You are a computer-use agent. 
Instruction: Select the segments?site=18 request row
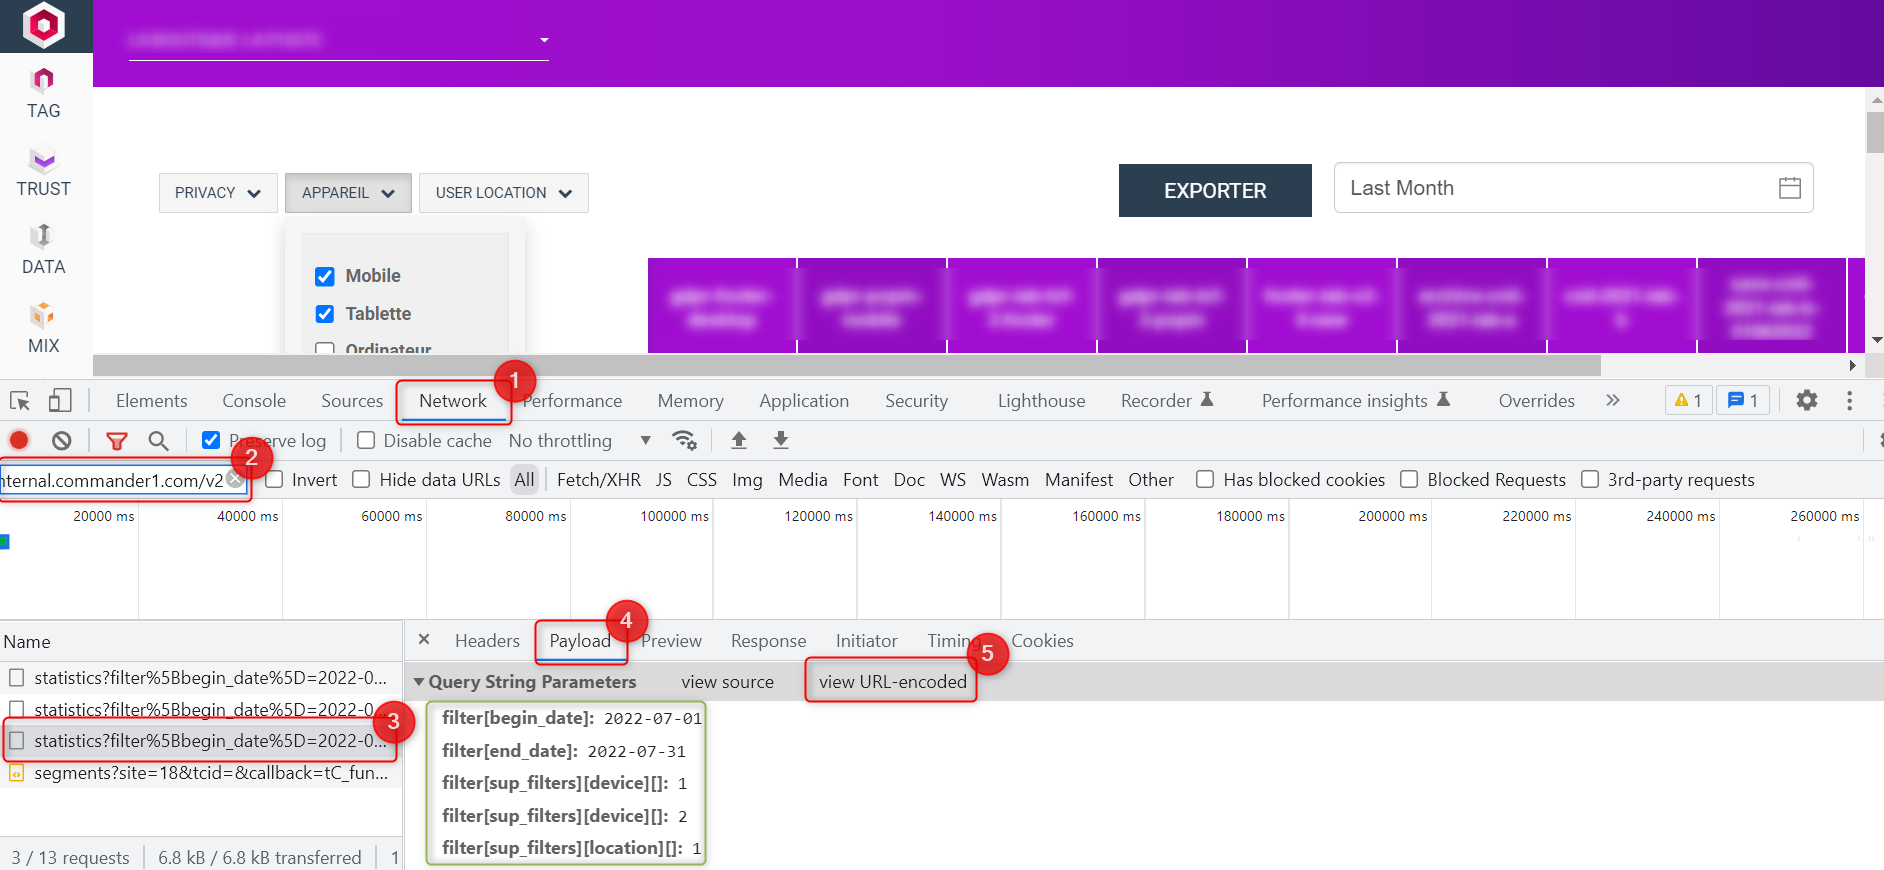pos(201,773)
